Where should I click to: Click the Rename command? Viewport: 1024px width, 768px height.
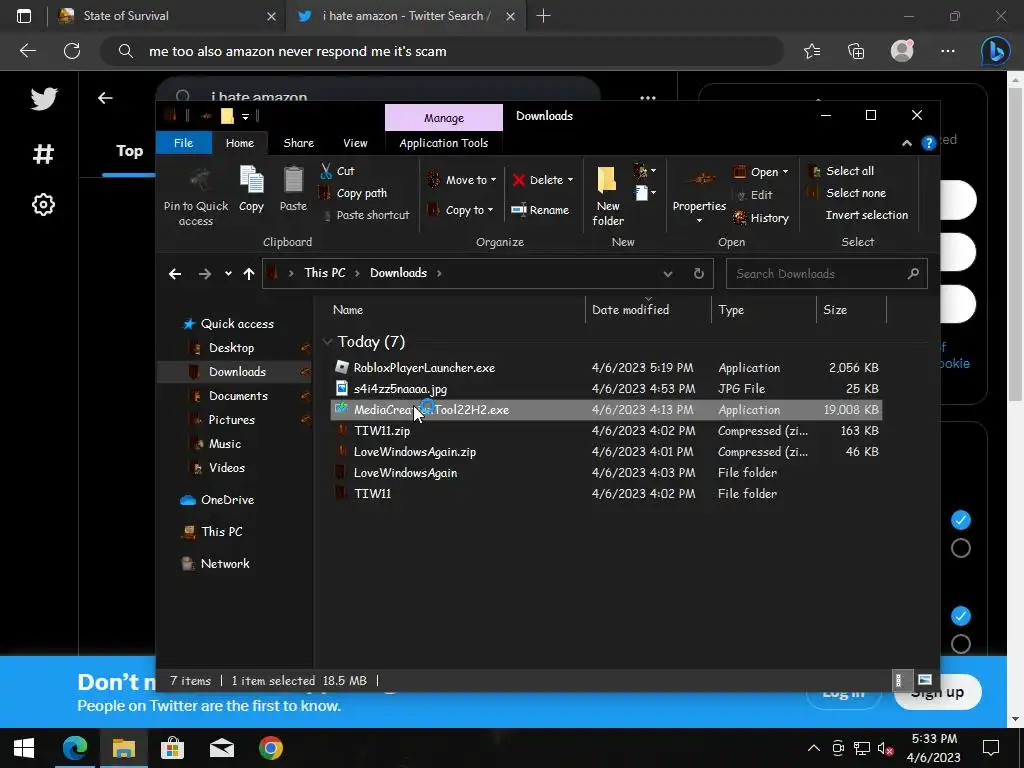[x=540, y=210]
